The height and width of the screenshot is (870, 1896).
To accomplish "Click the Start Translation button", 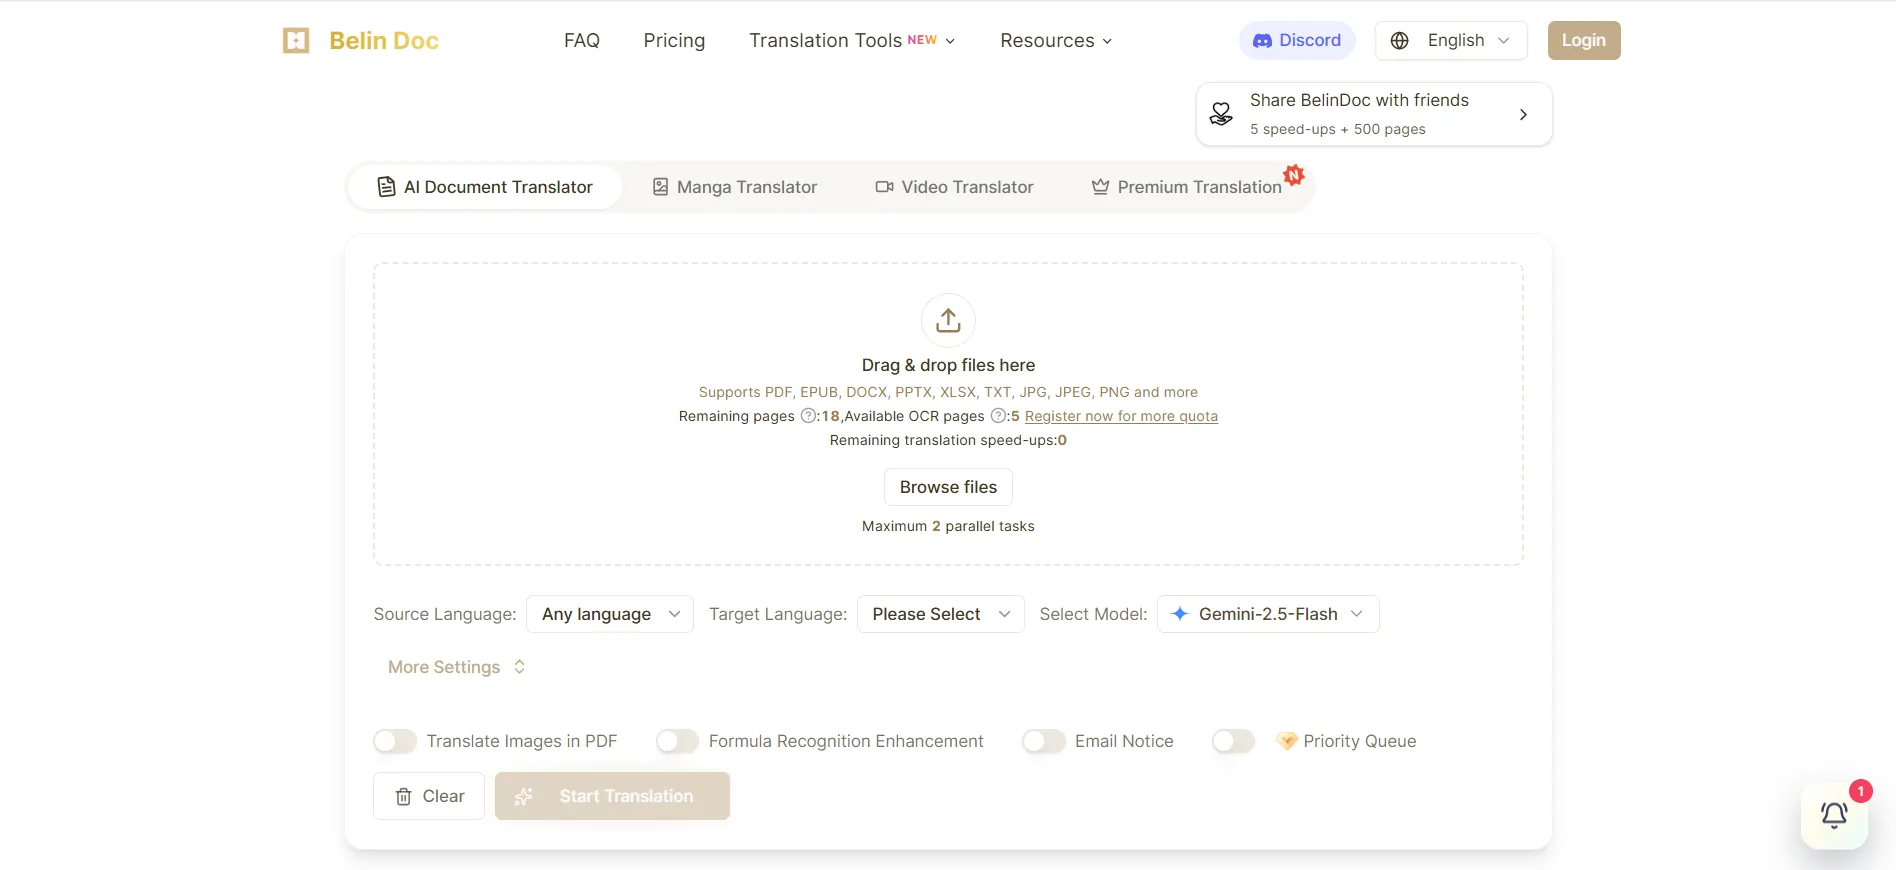I will 612,796.
